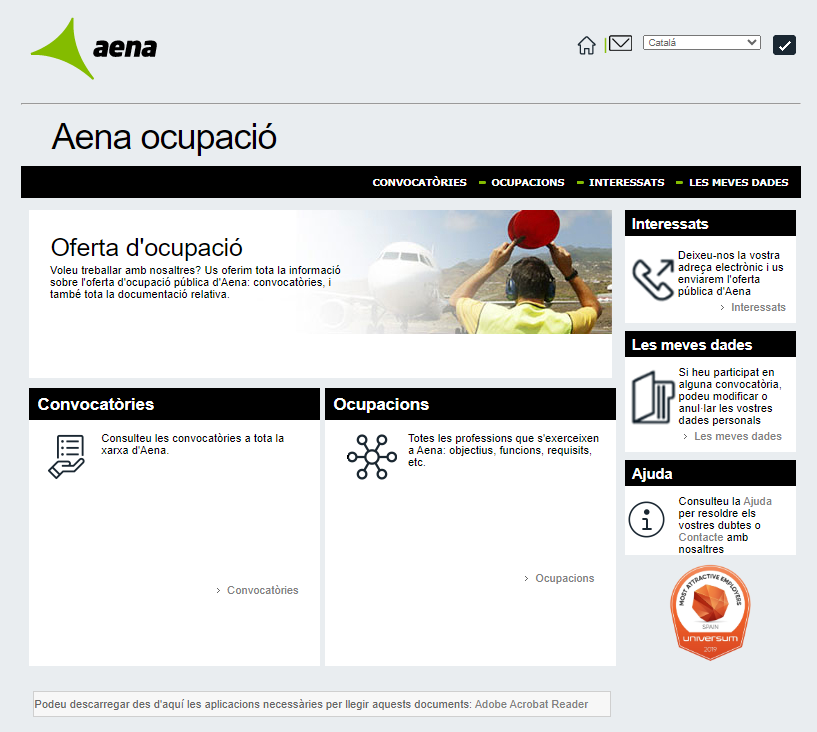The image size is (817, 732).
Task: Click the Les meves dades panel header
Action: click(x=710, y=344)
